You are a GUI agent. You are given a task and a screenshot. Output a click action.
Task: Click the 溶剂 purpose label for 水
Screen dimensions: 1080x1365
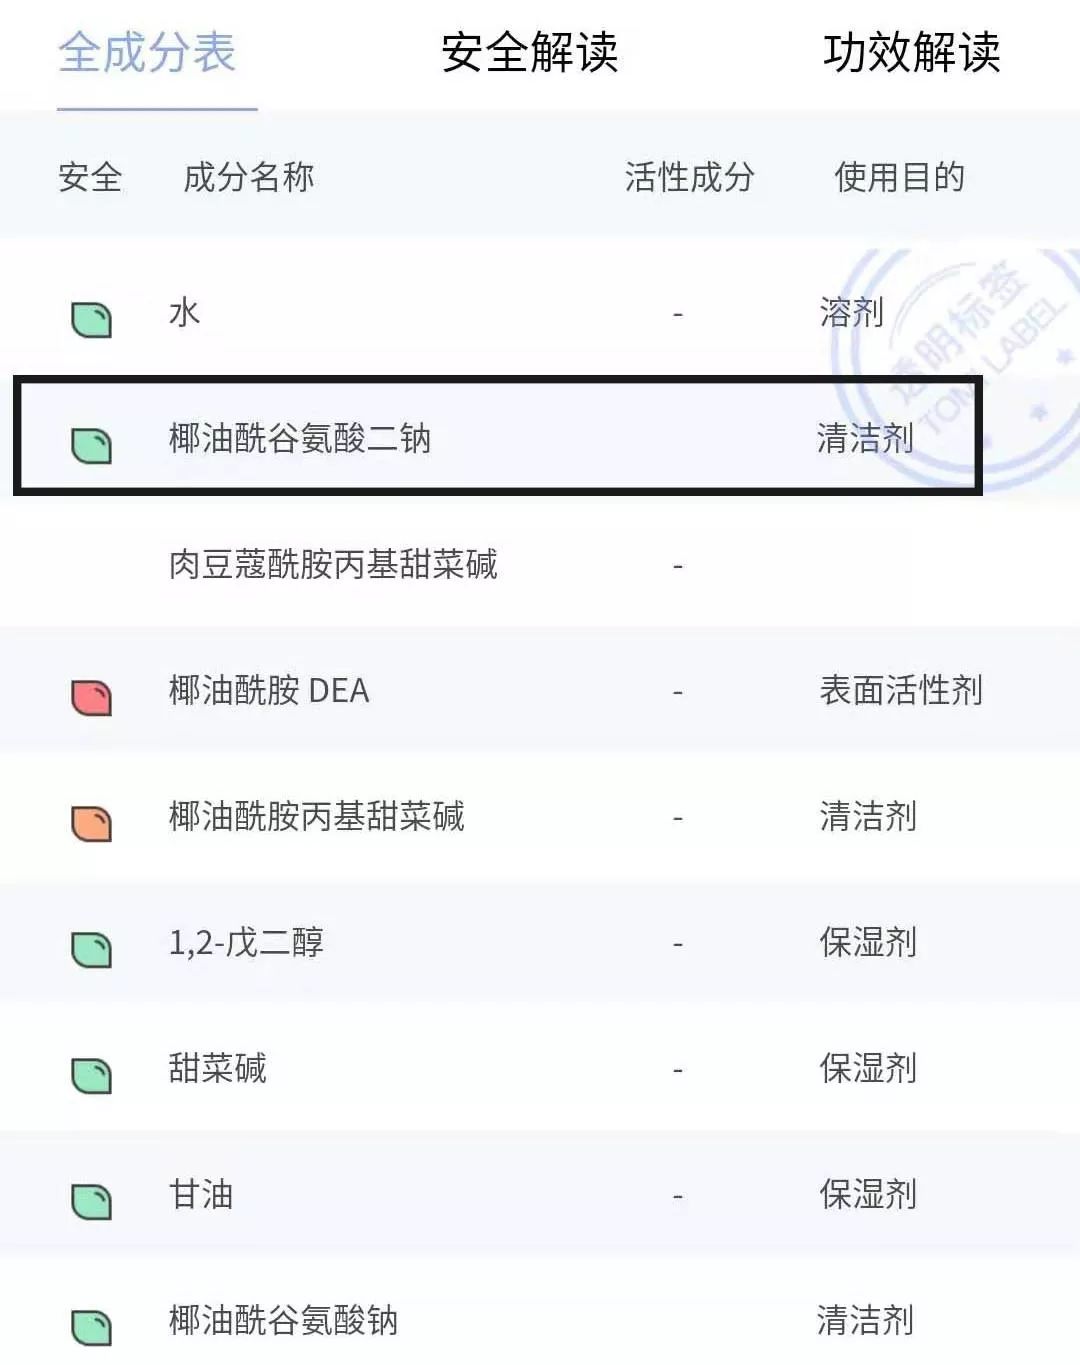click(850, 311)
